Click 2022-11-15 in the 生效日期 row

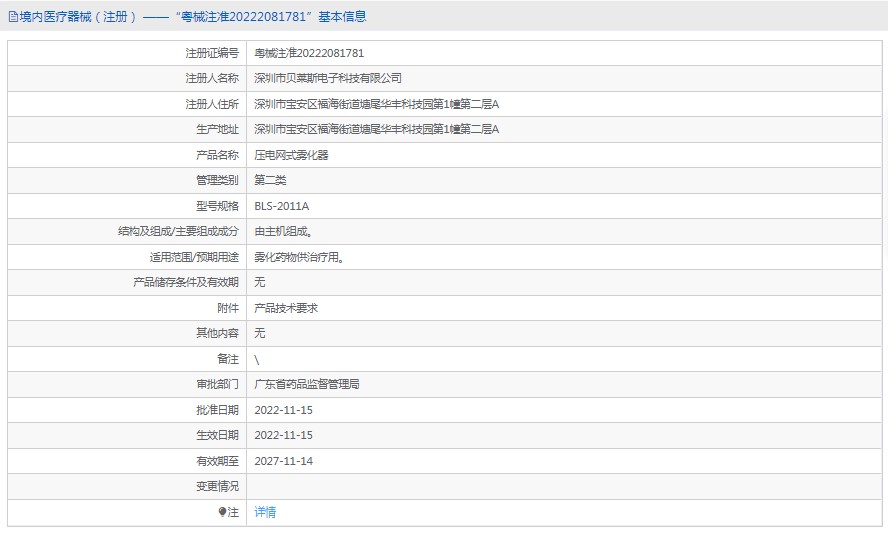(x=283, y=435)
